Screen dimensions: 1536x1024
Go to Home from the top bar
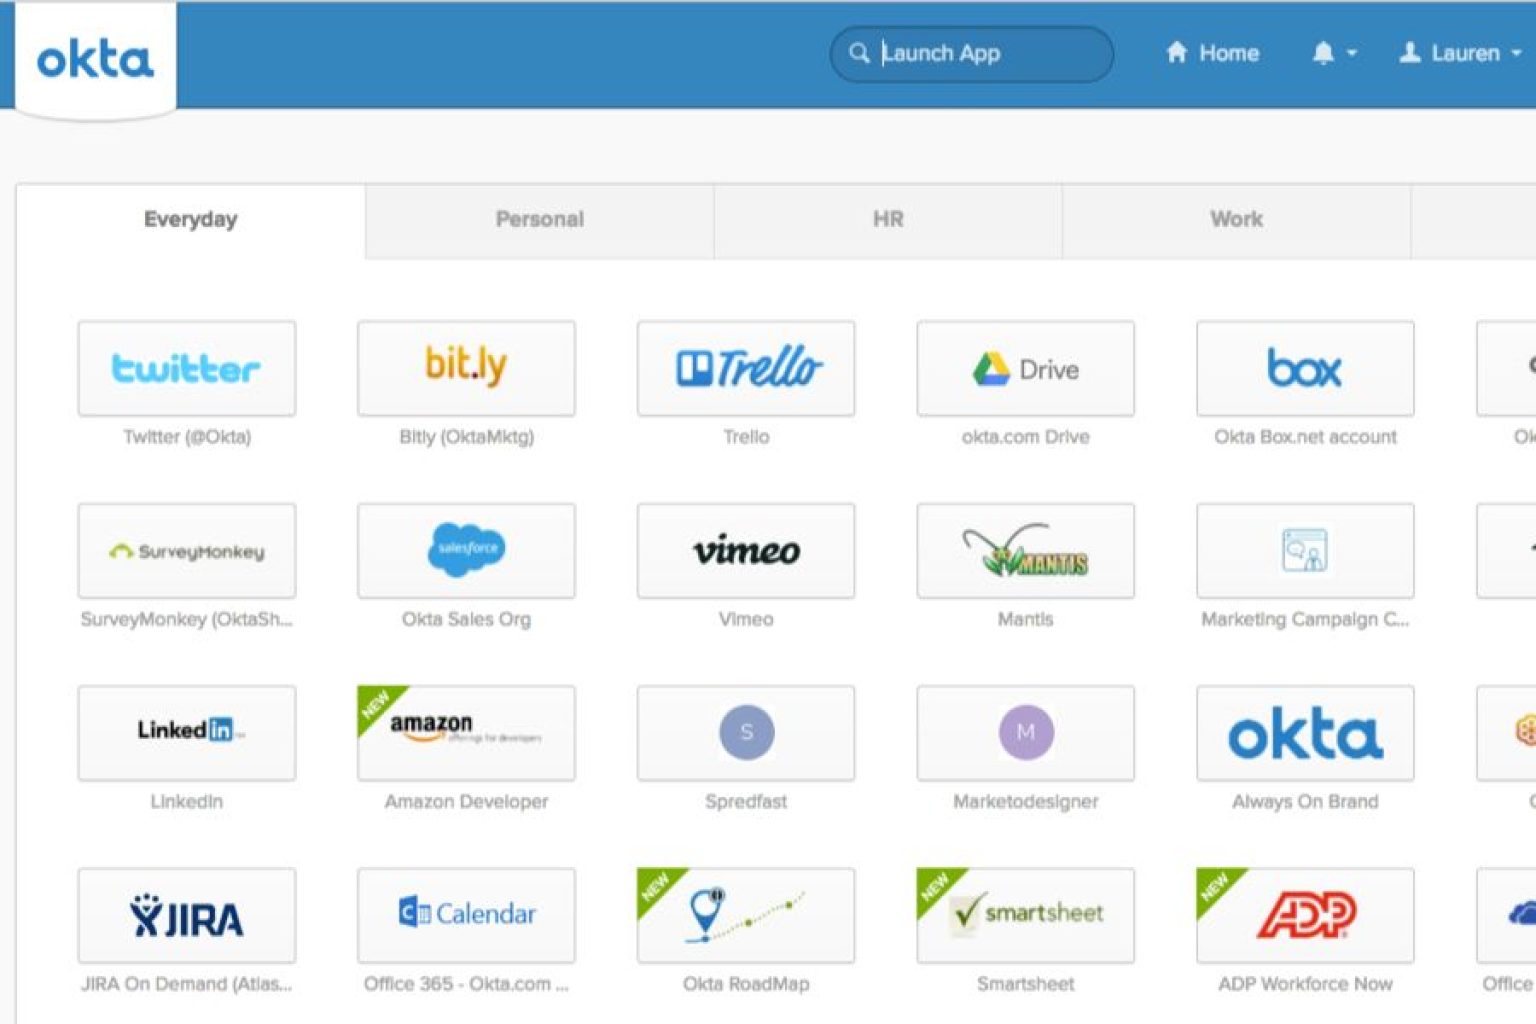pyautogui.click(x=1212, y=53)
